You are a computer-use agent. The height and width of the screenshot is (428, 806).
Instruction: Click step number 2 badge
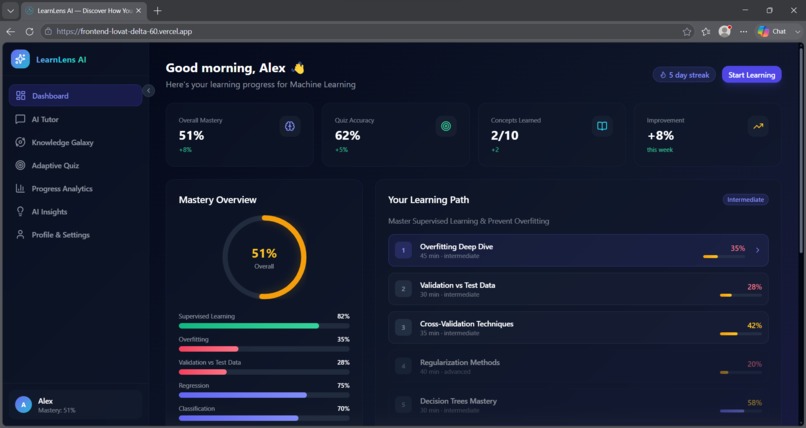pyautogui.click(x=404, y=289)
